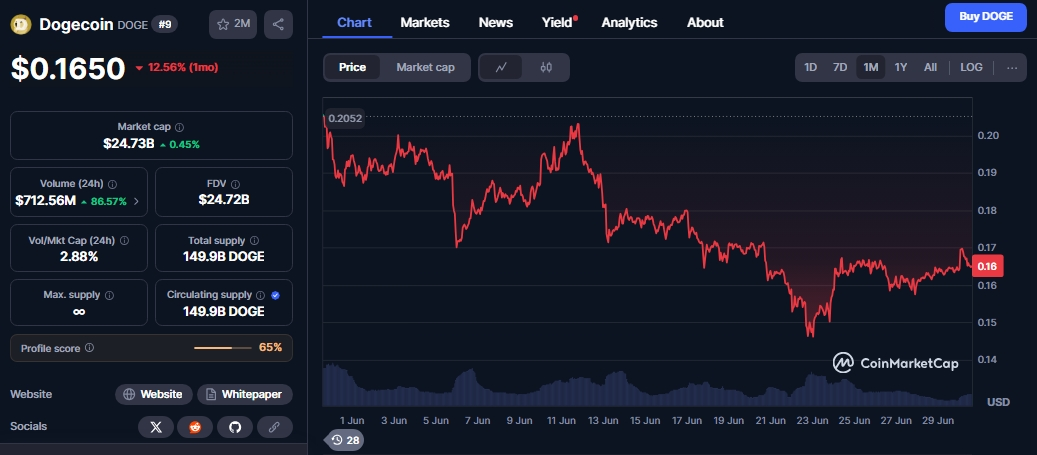The image size is (1037, 455).
Task: Open the Yield tab
Action: coord(558,22)
